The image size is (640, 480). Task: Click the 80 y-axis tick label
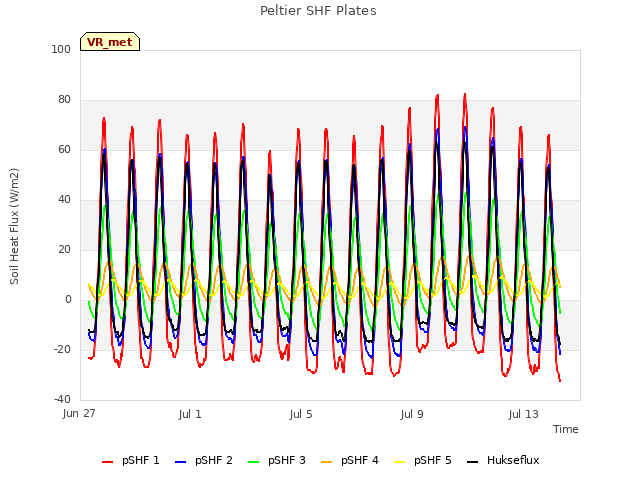64,100
